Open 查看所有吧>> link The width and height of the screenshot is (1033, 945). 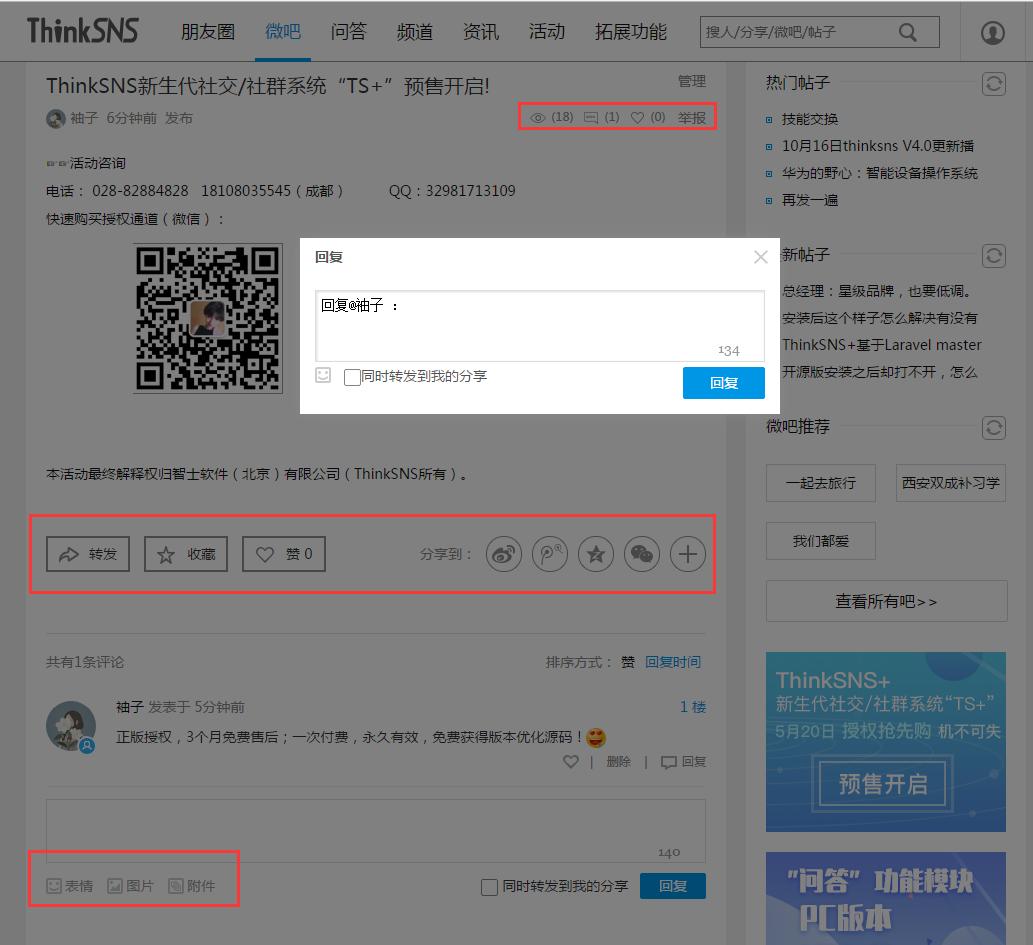coord(885,601)
